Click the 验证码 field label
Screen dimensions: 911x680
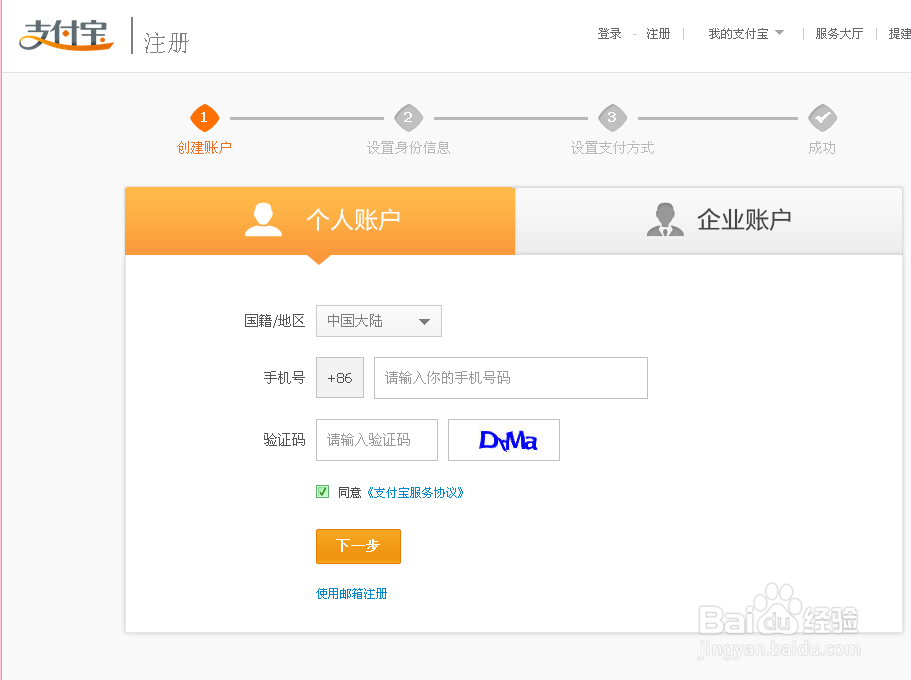coord(284,440)
